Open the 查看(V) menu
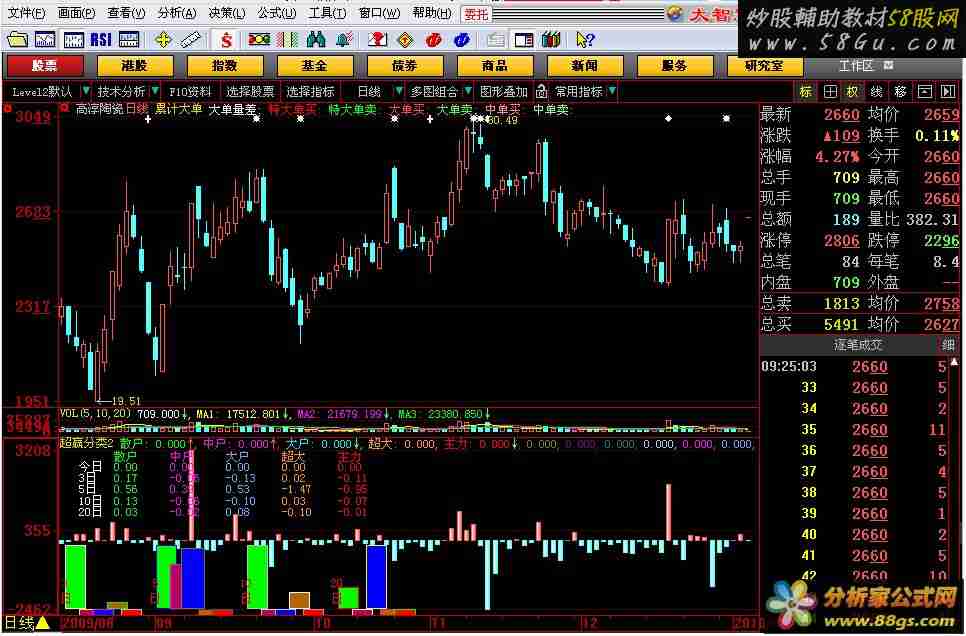 126,13
